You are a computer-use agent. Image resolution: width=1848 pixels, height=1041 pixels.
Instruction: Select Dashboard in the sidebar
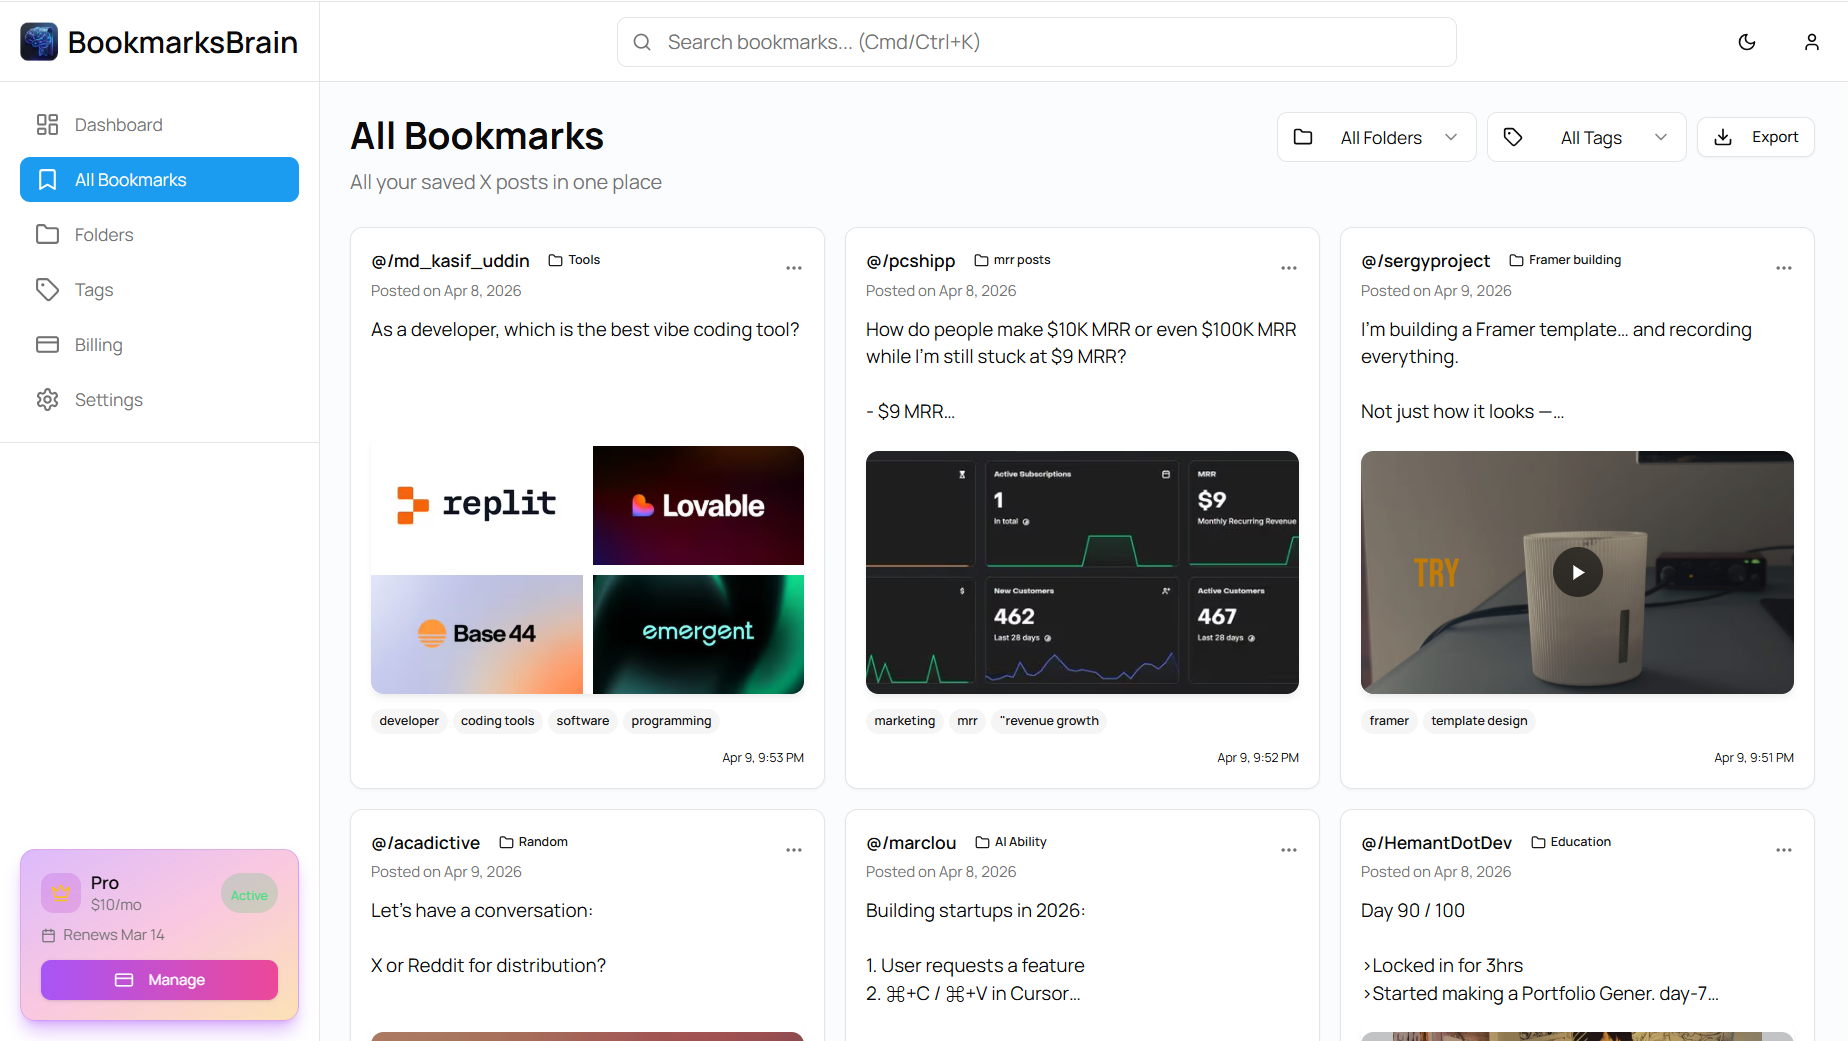pos(118,124)
